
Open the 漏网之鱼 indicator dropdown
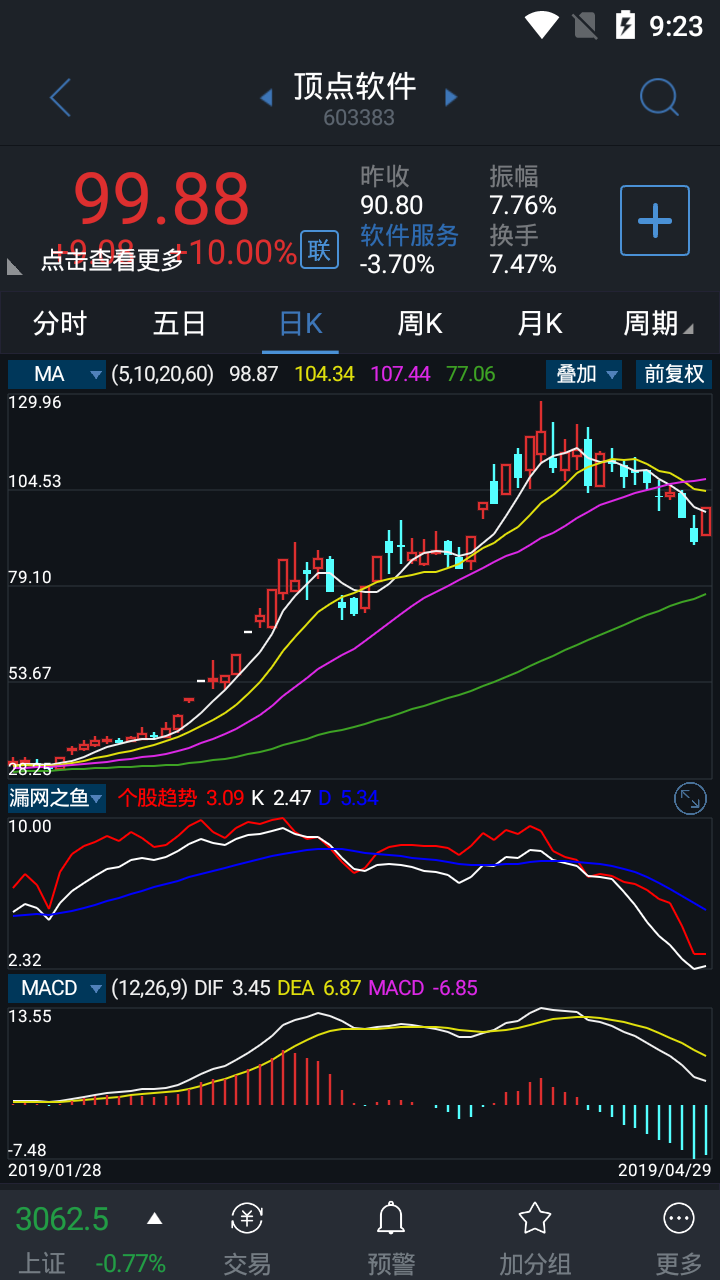click(57, 798)
